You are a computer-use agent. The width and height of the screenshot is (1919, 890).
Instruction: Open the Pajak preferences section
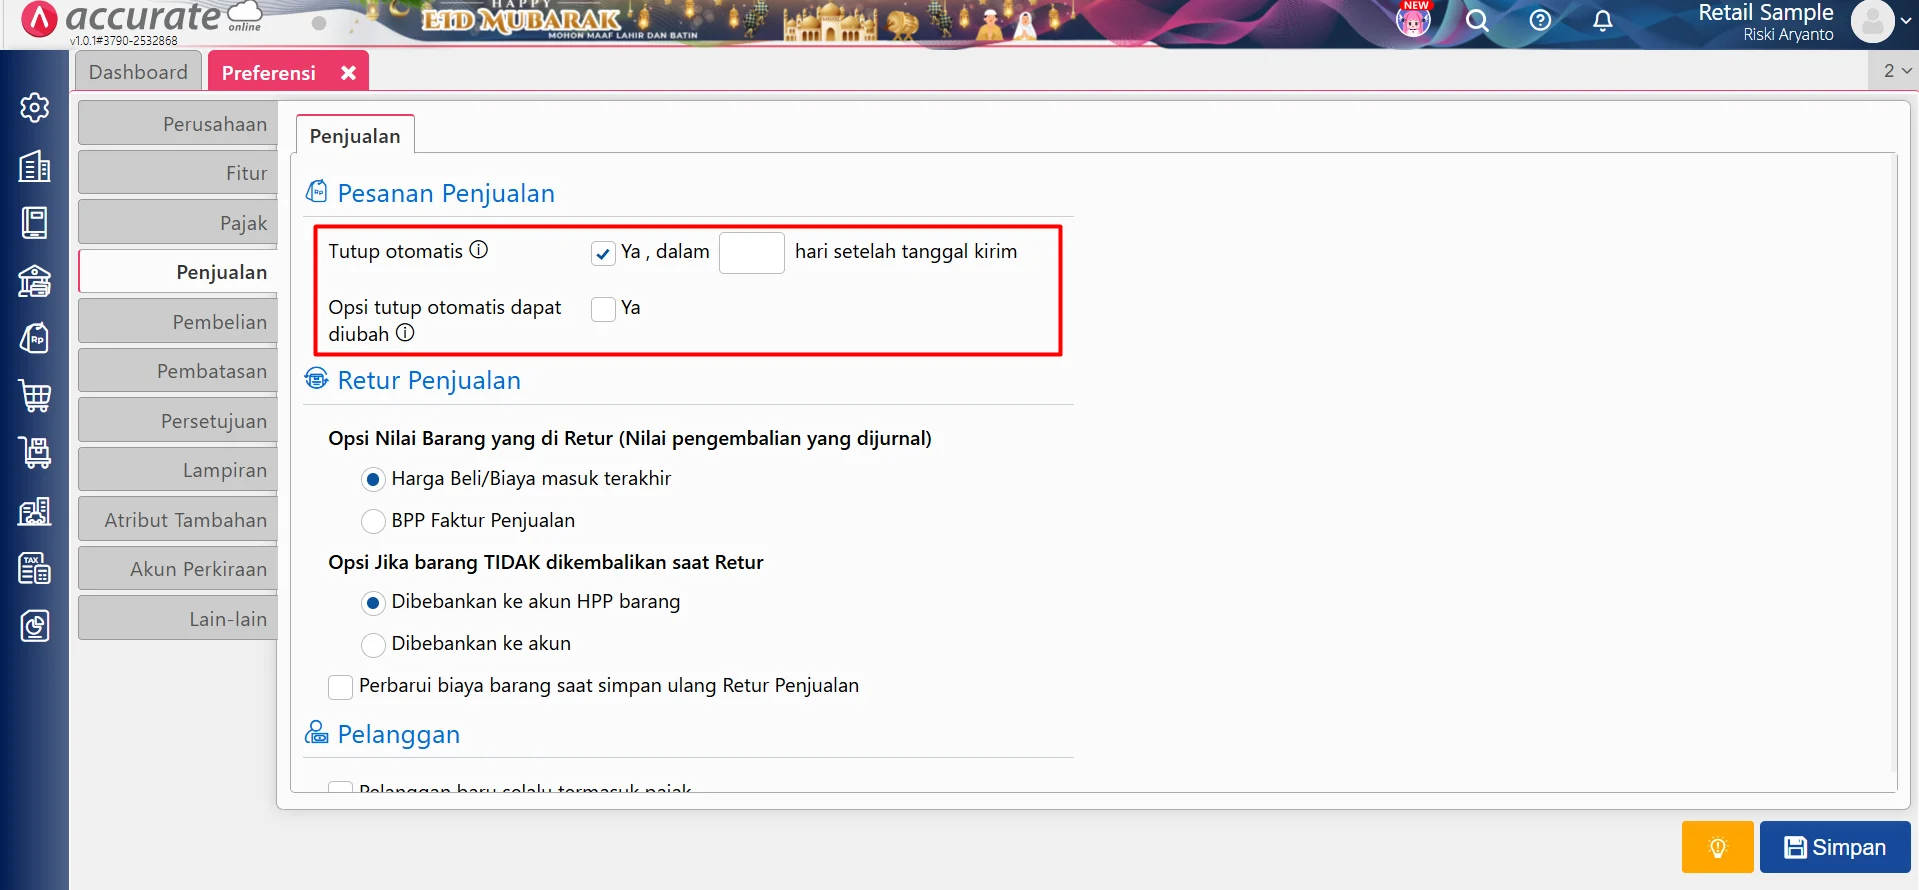coord(178,223)
